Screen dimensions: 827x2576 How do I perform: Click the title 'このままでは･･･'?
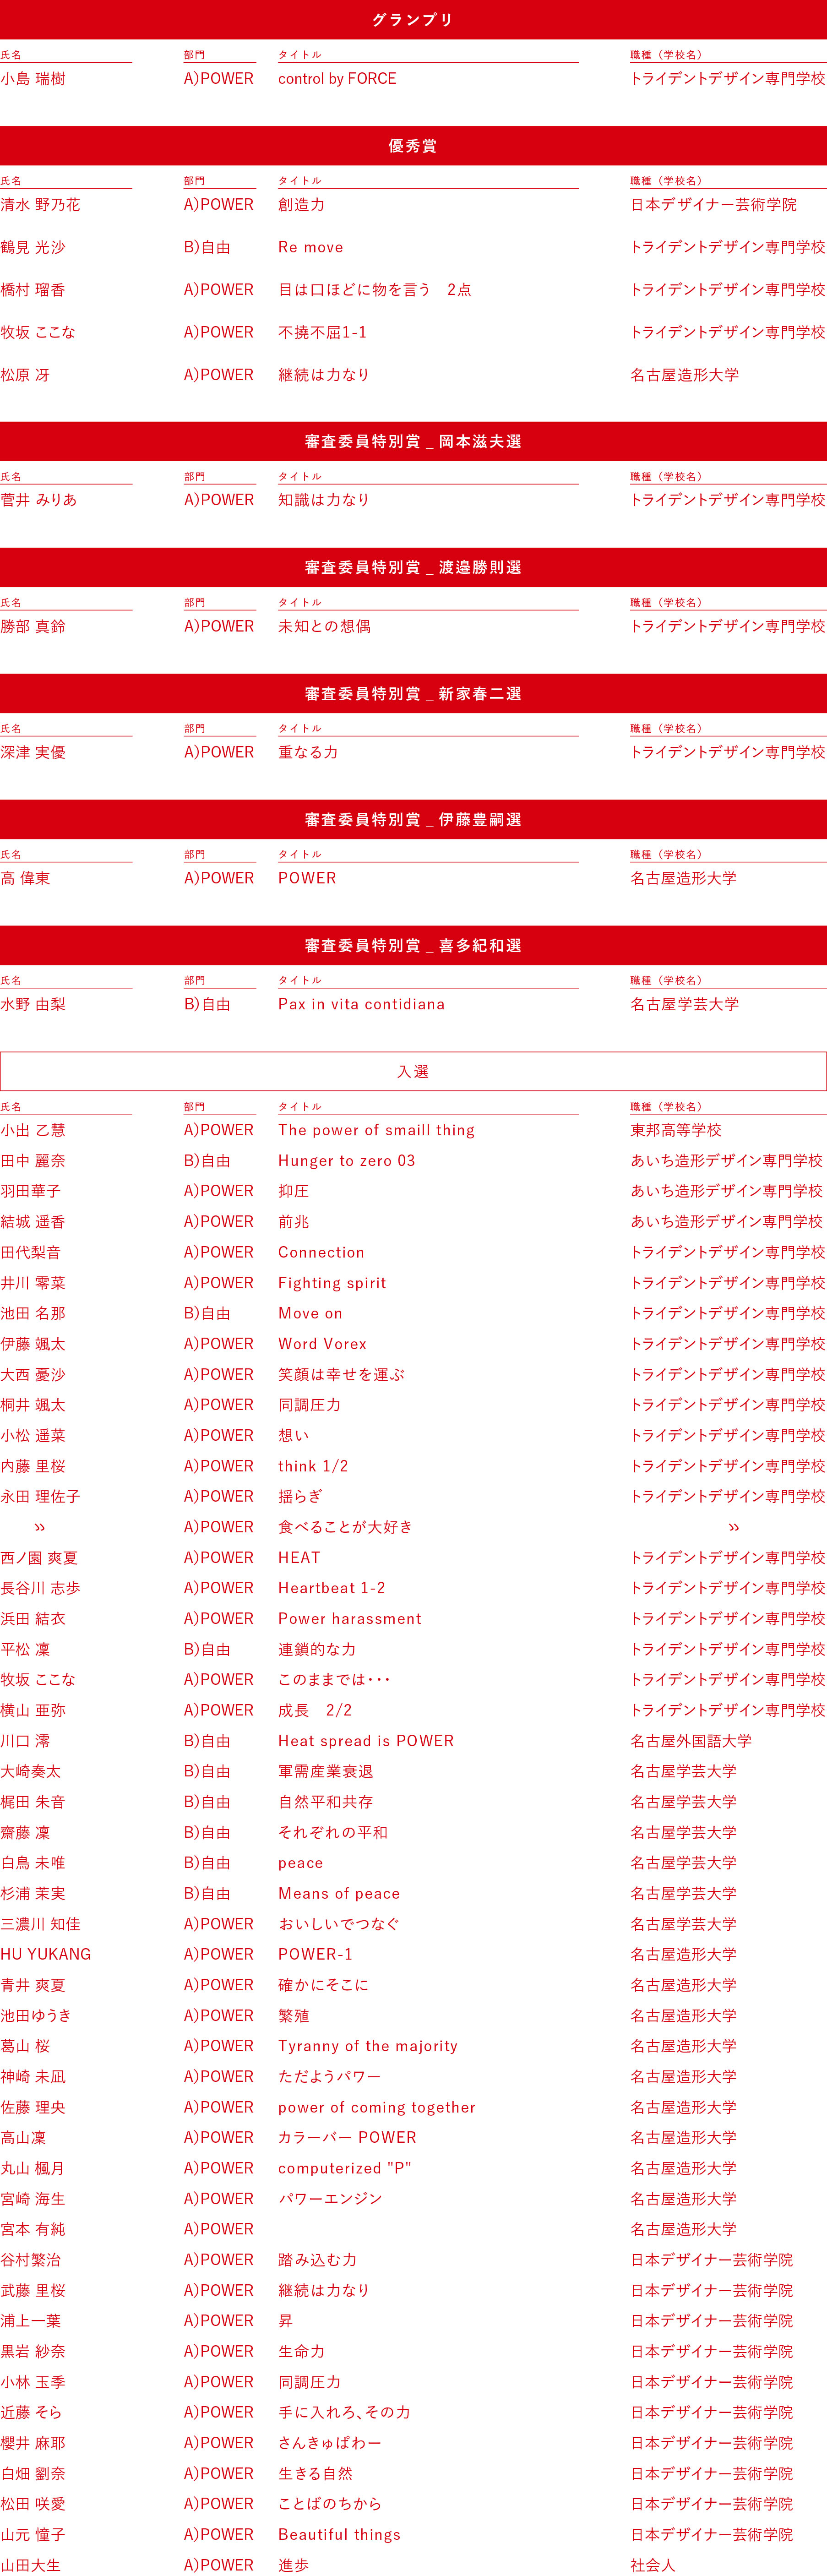tap(334, 1680)
